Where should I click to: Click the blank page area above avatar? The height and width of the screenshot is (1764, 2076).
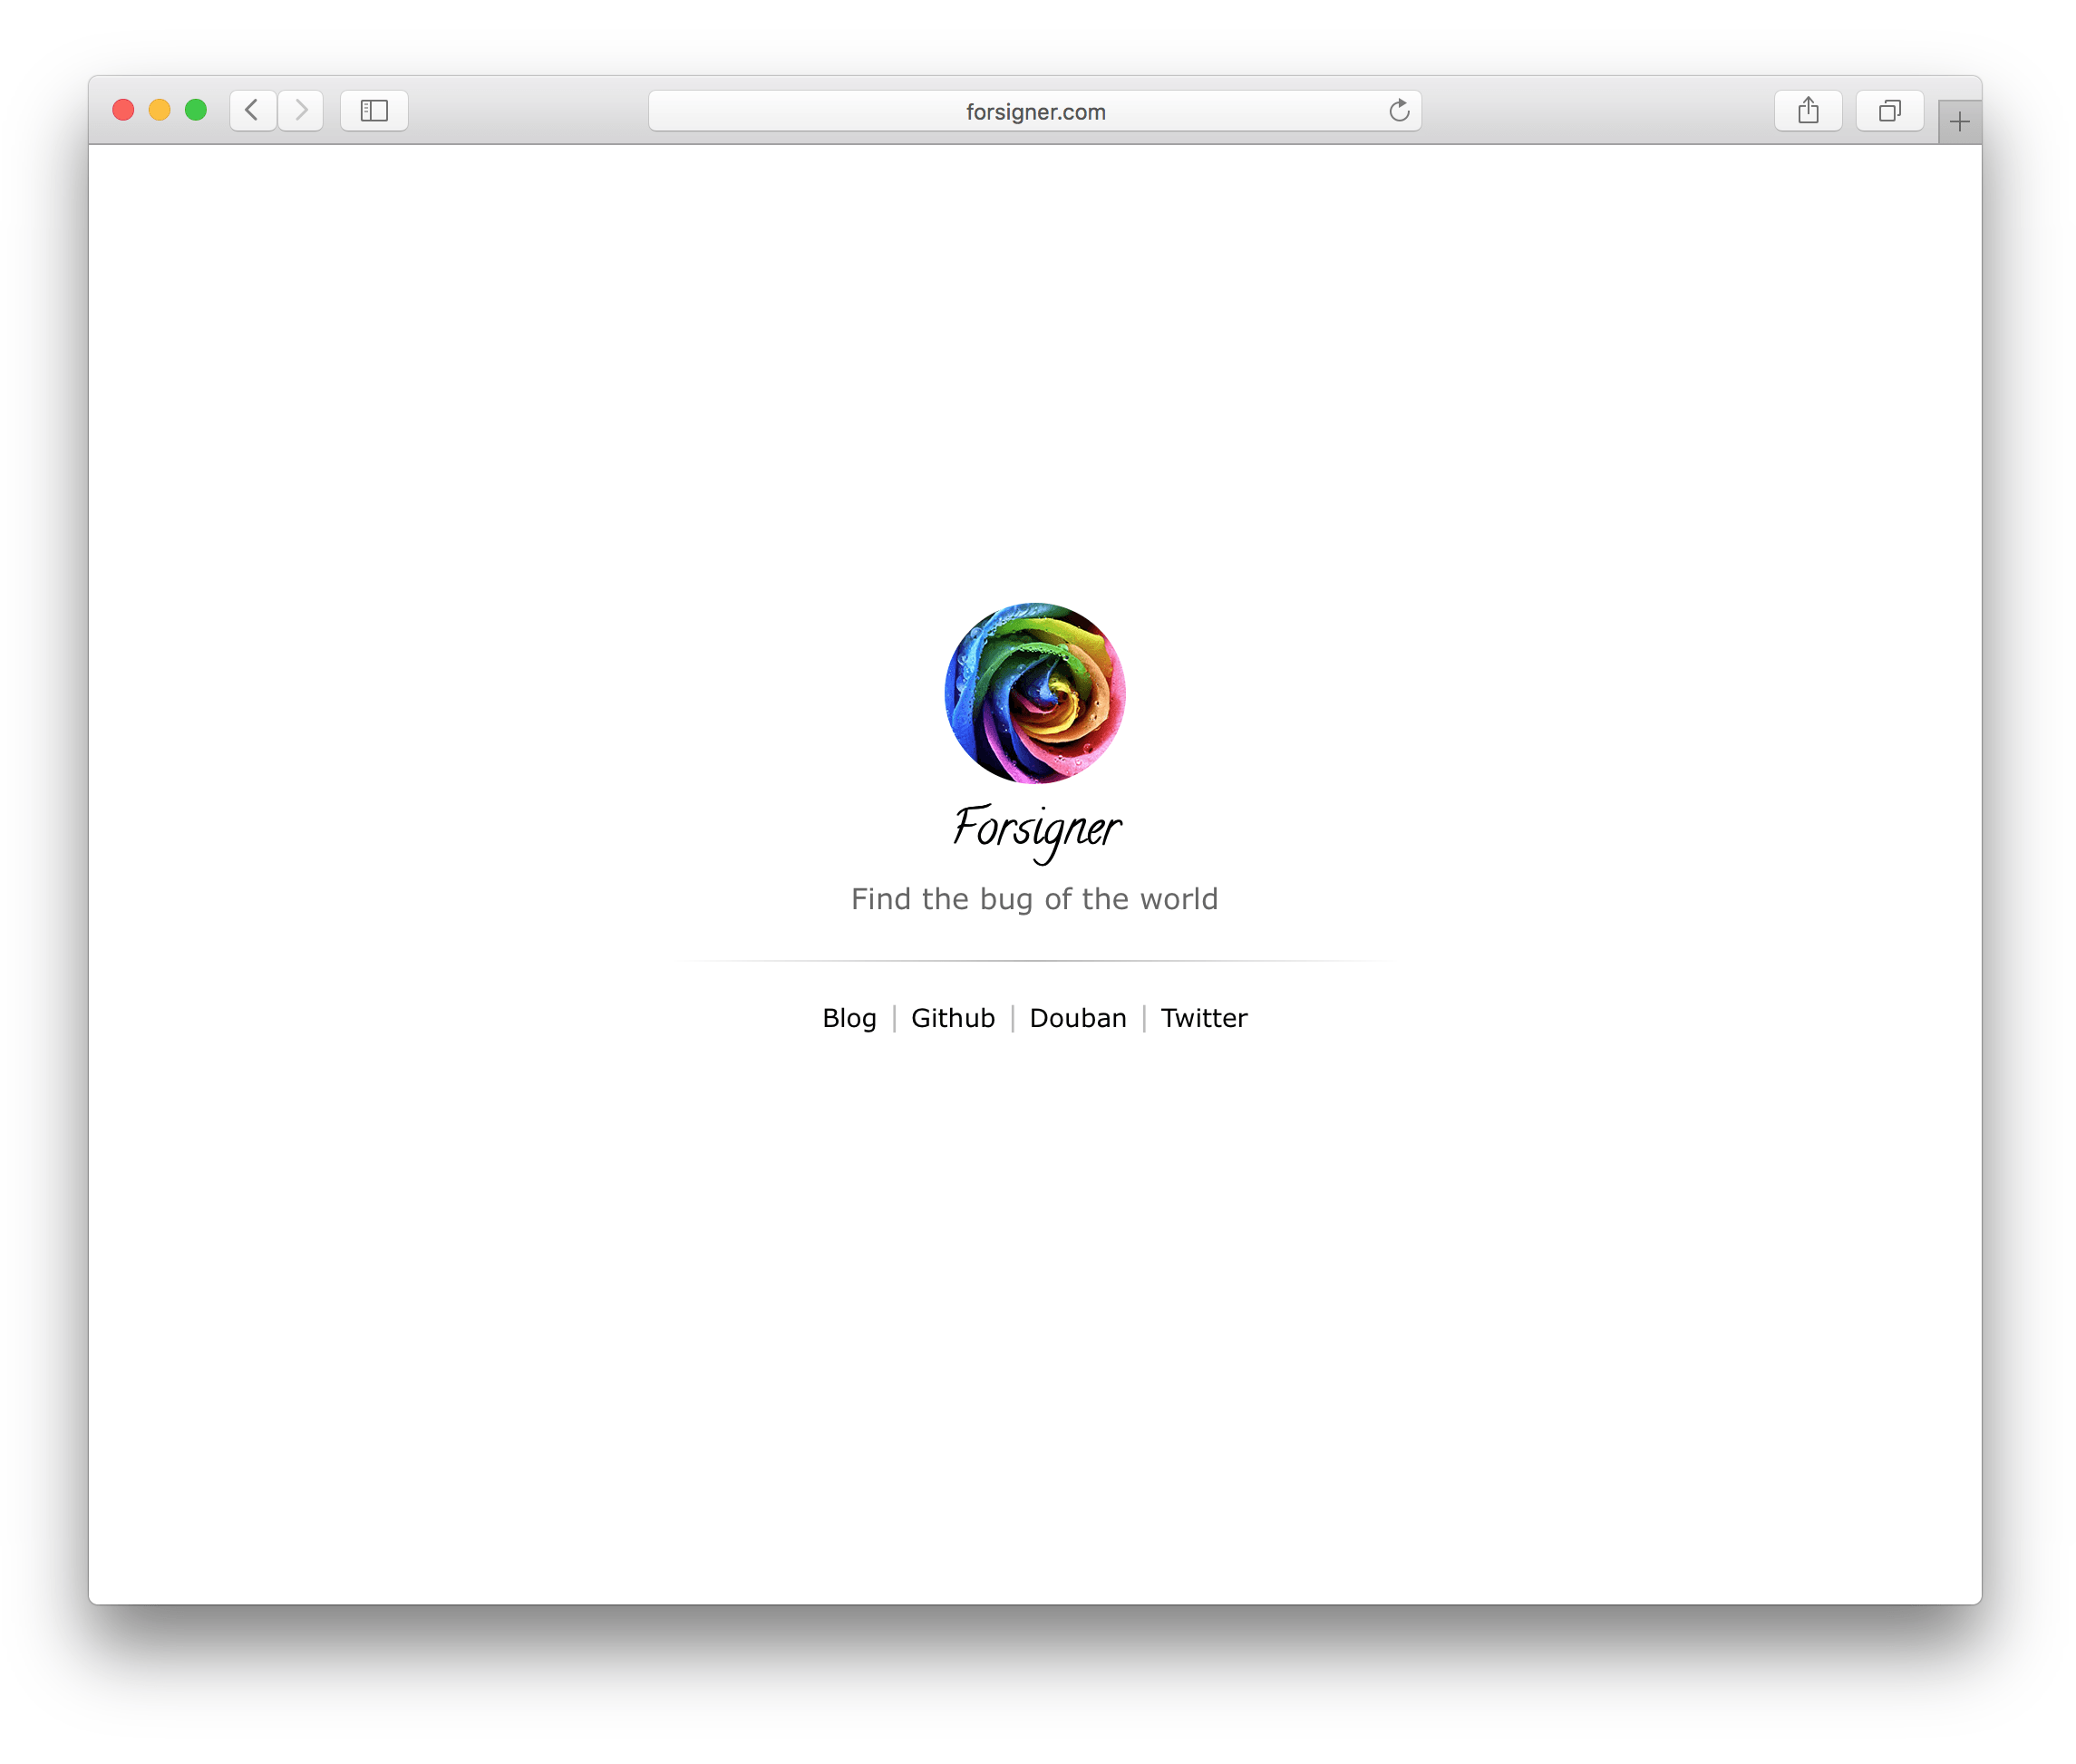click(x=1034, y=380)
